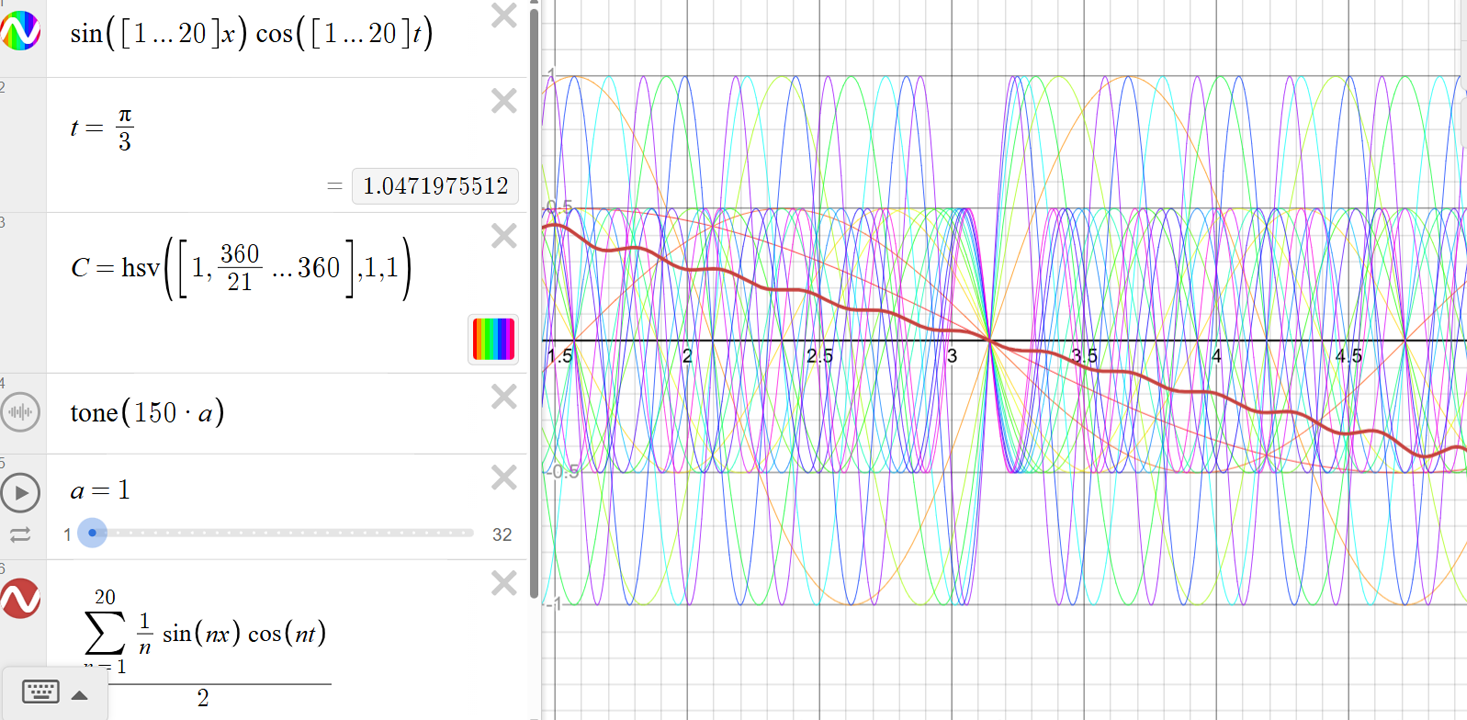Viewport: 1467px width, 720px height.
Task: Click the evaluated value 1.0471975512
Action: (x=434, y=186)
